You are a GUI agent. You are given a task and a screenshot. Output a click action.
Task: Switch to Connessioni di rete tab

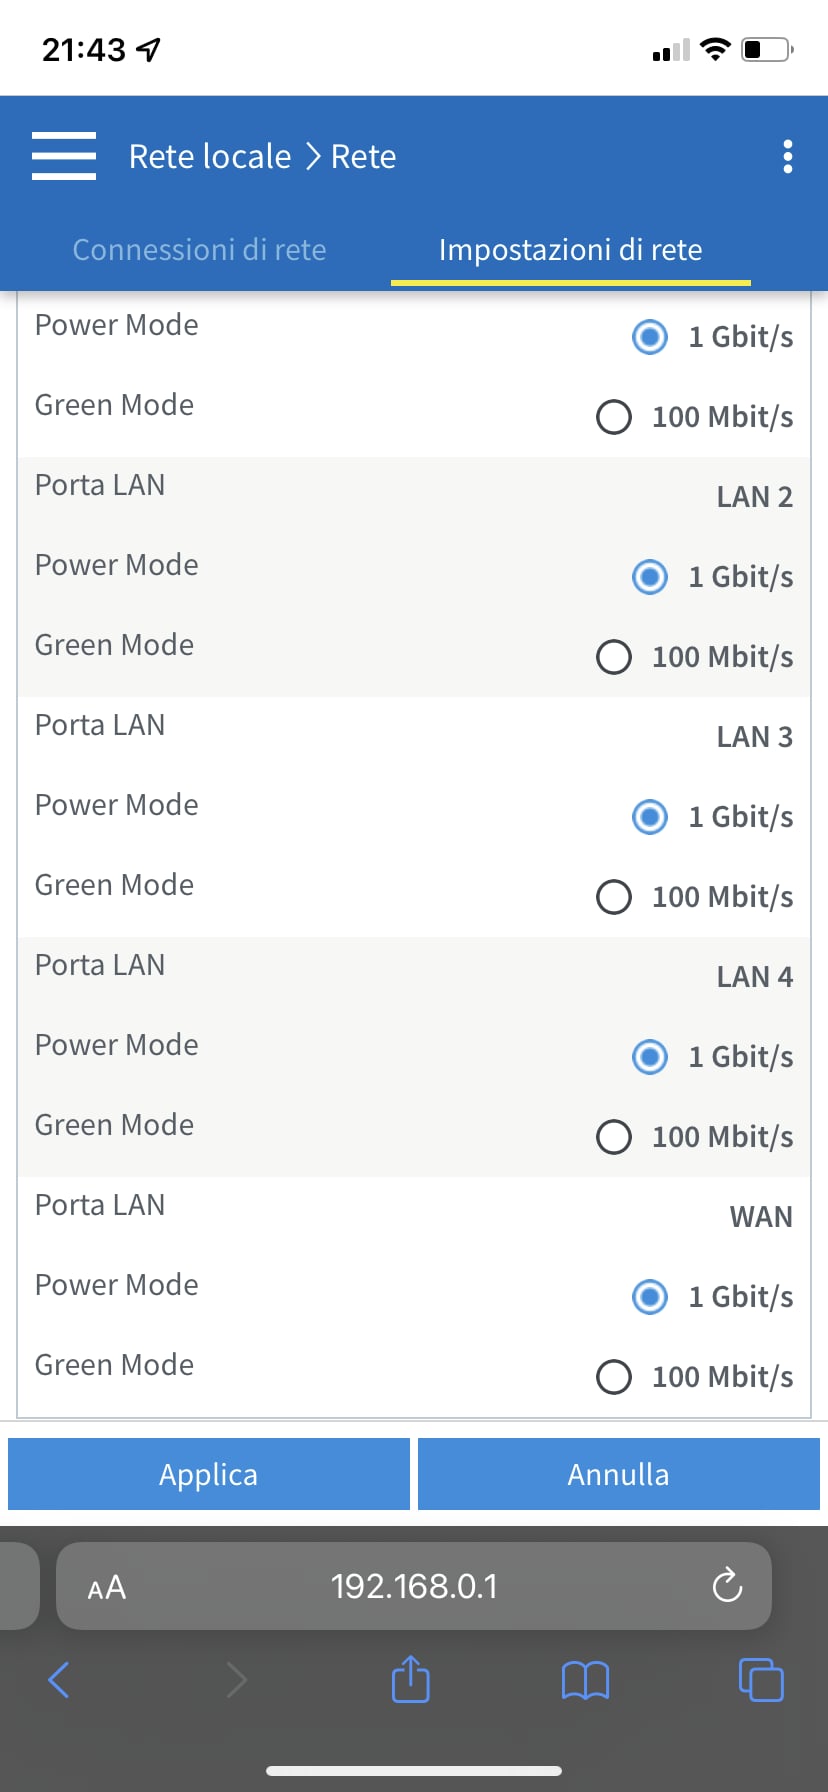coord(199,249)
